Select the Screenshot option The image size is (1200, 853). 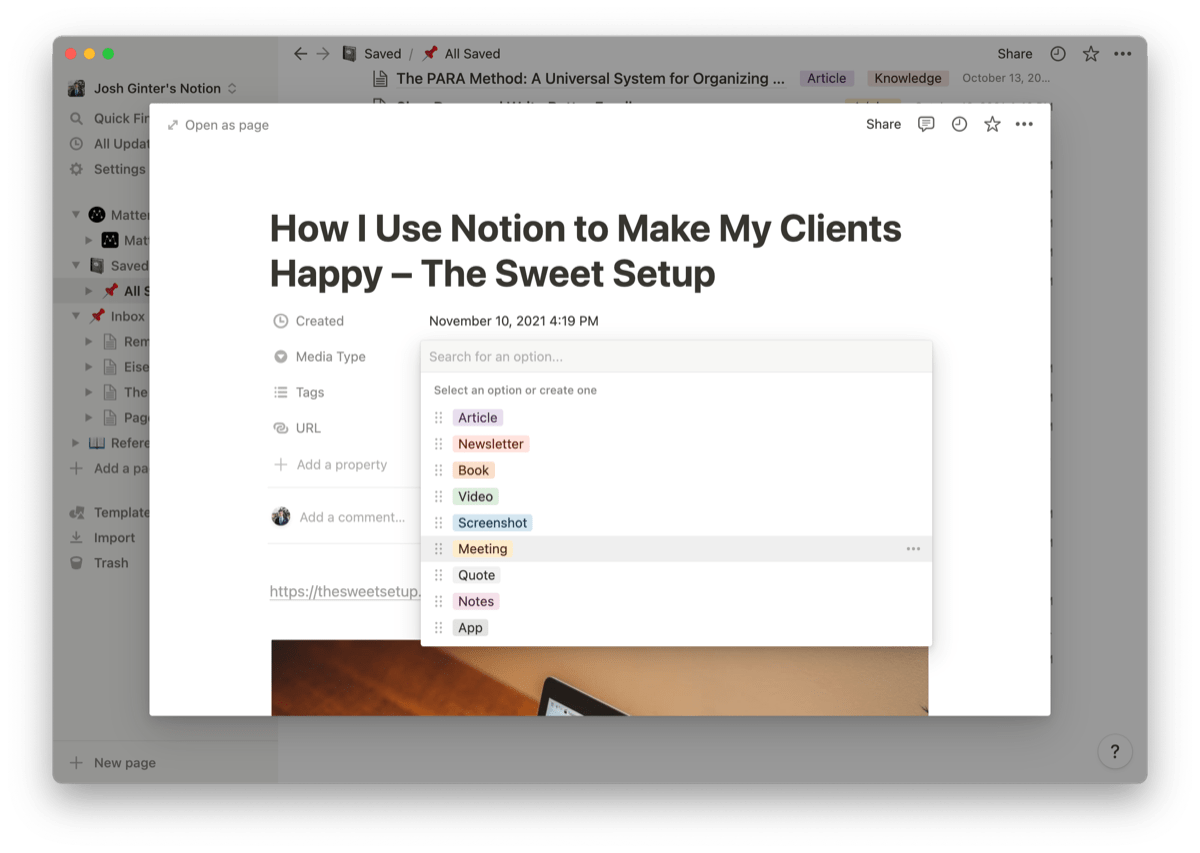493,523
